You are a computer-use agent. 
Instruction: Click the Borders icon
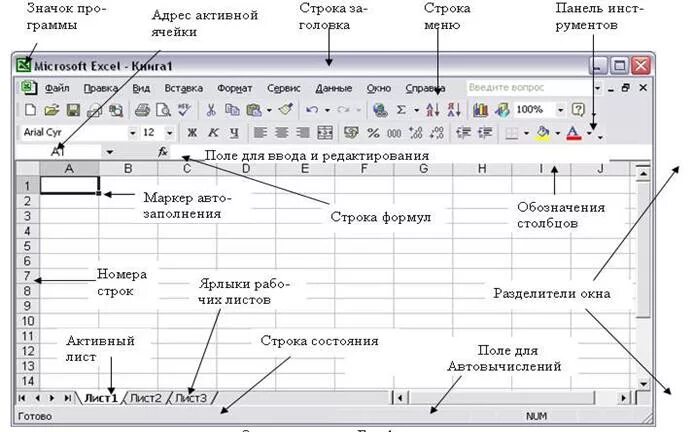click(x=512, y=133)
